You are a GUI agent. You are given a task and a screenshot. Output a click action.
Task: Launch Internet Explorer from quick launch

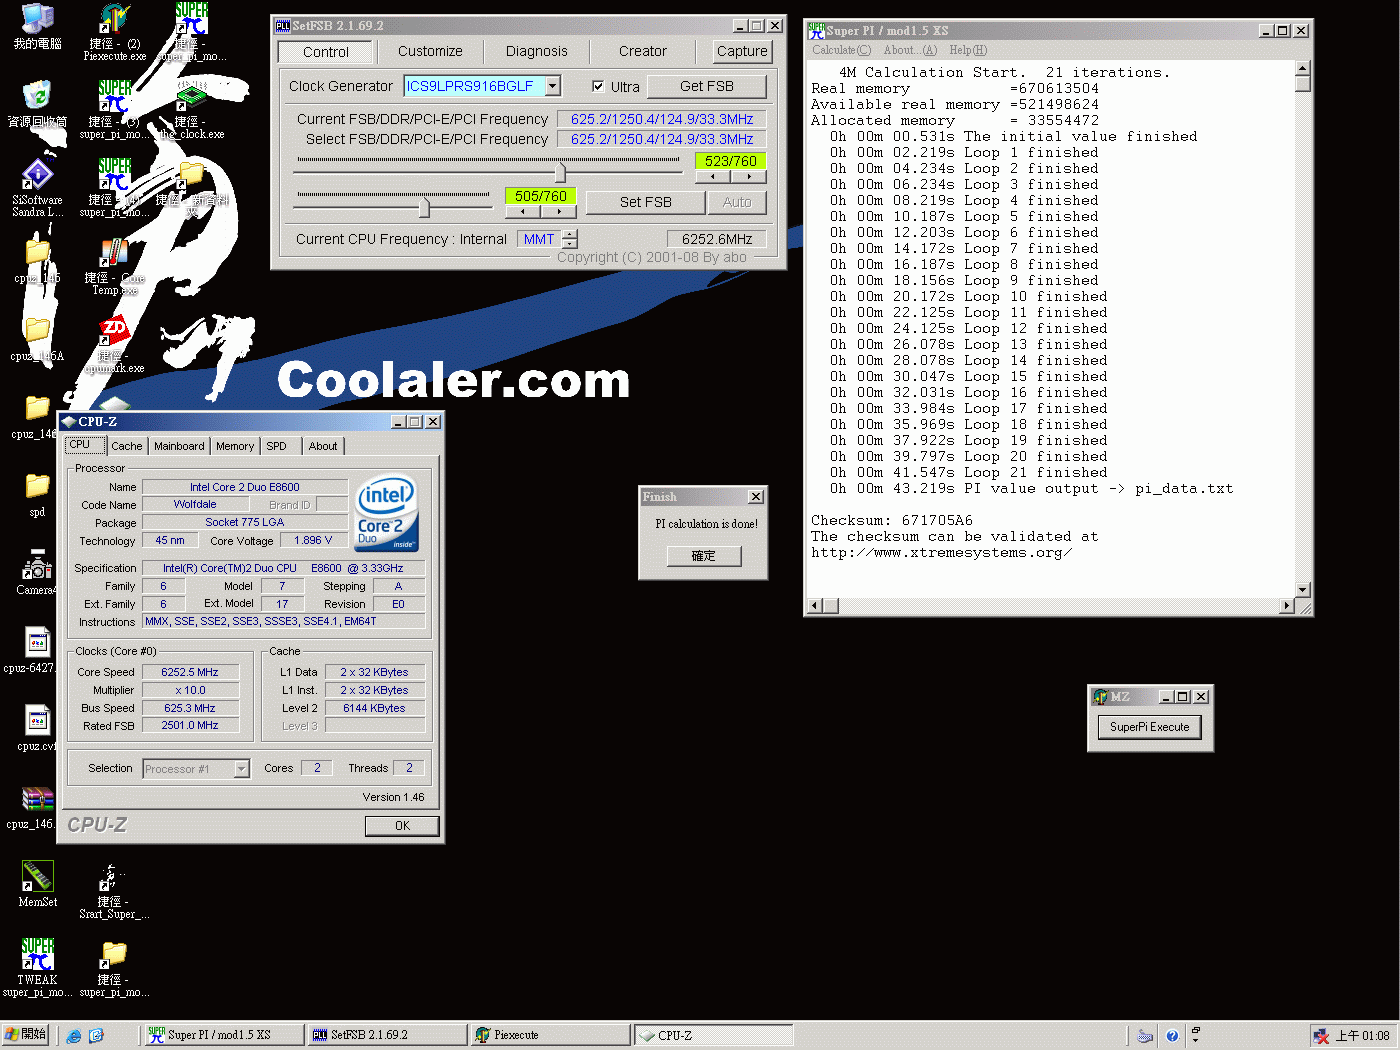[x=73, y=1036]
